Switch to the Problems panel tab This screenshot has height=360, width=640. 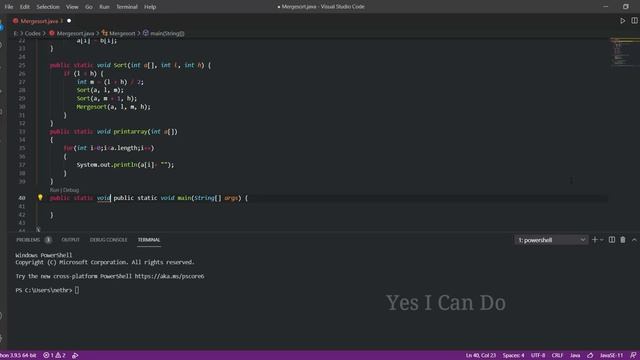(28, 240)
